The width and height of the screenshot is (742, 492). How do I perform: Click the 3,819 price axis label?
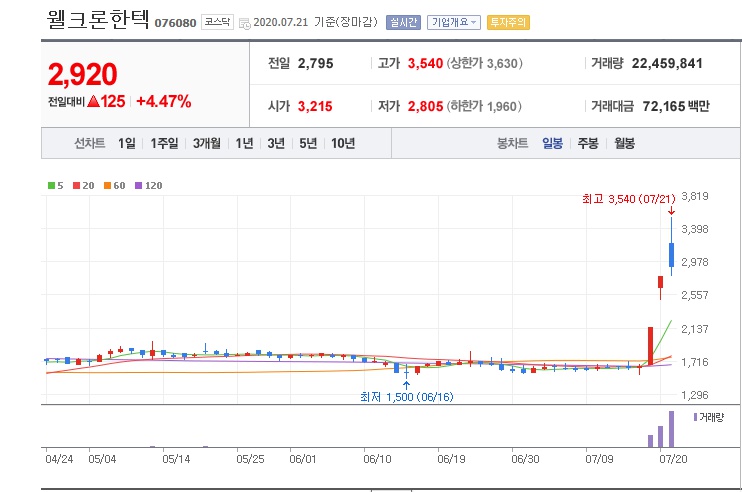click(x=695, y=196)
